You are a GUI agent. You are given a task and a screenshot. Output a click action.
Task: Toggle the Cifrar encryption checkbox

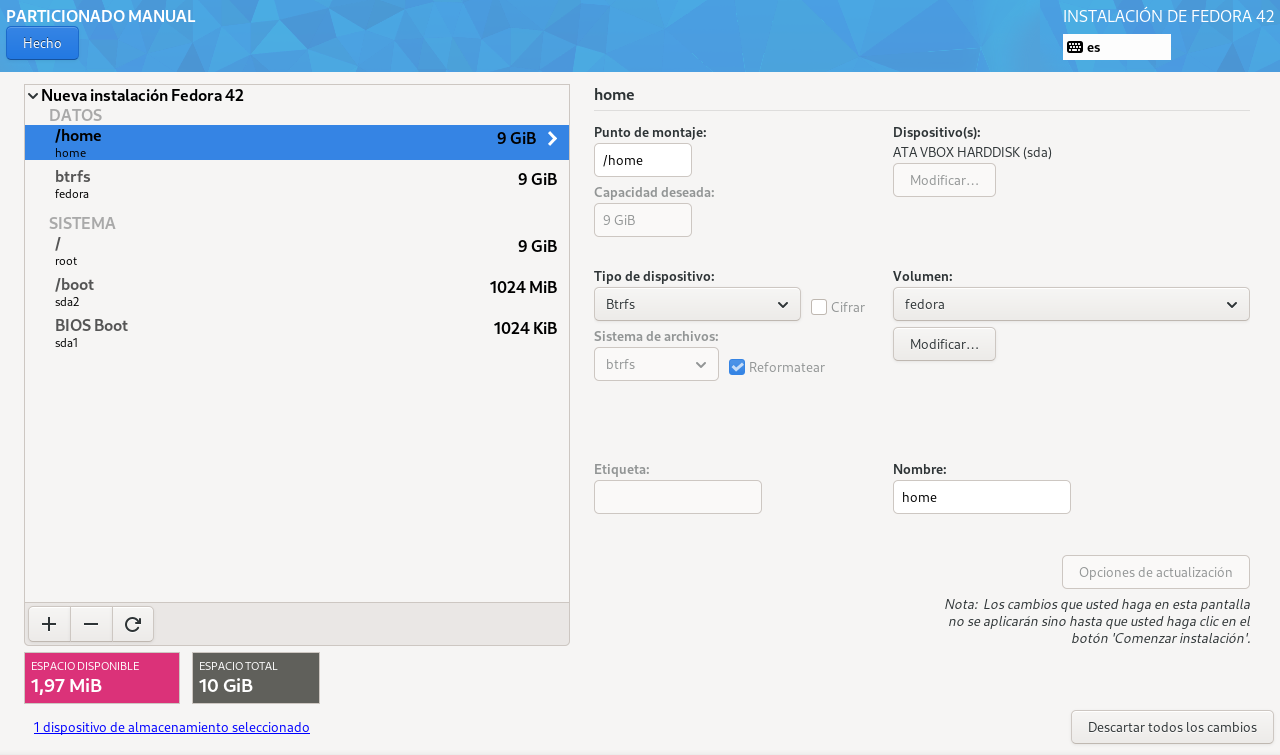[819, 307]
